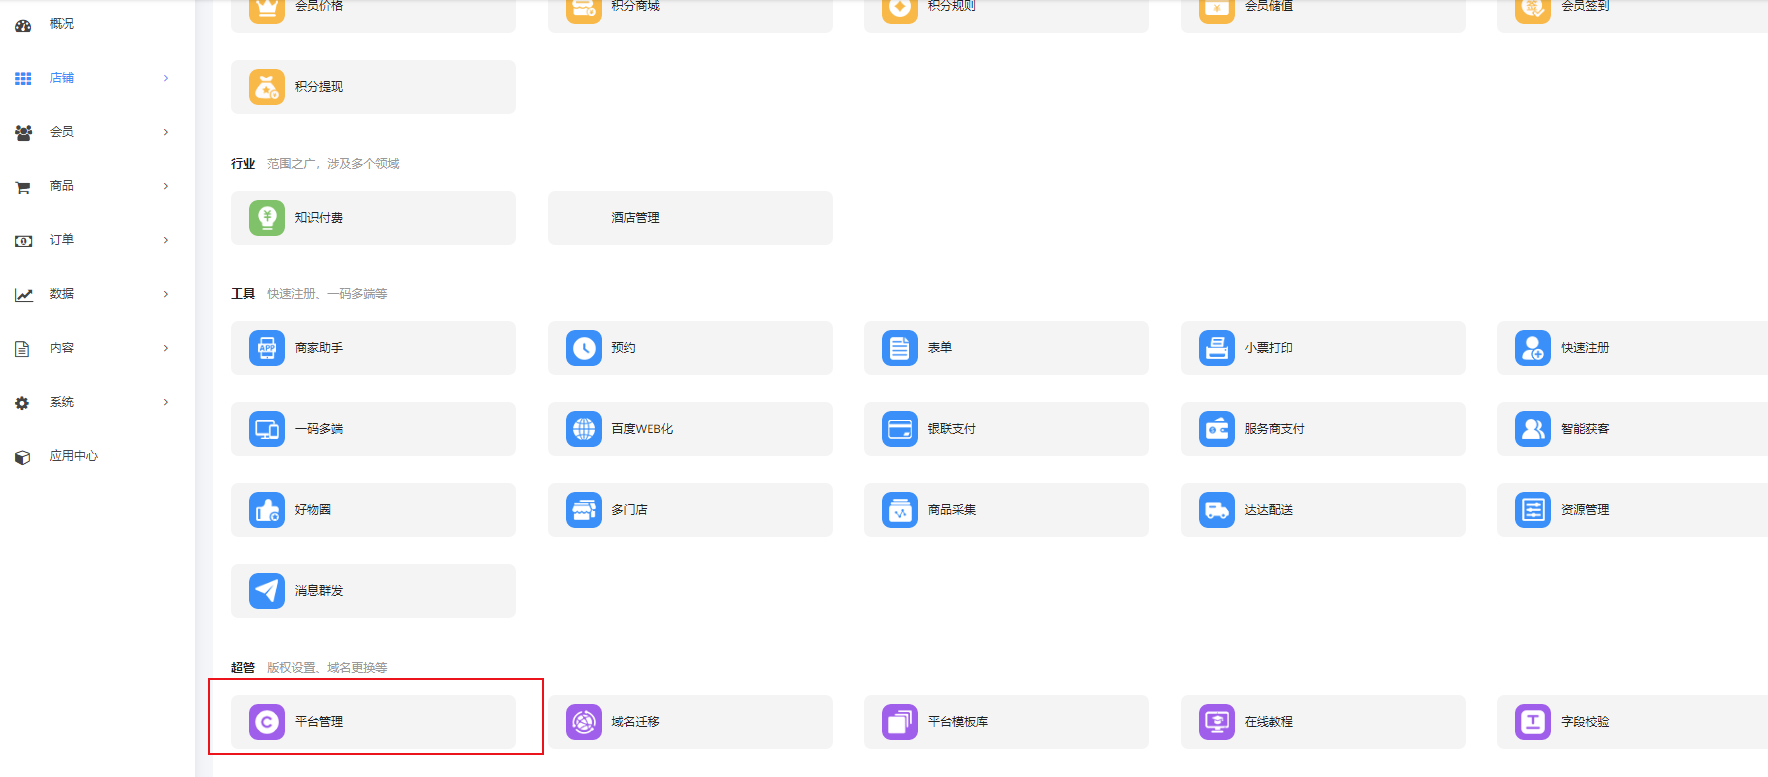This screenshot has width=1768, height=777.
Task: Expand the 店铺 sidebar chevron
Action: point(166,78)
